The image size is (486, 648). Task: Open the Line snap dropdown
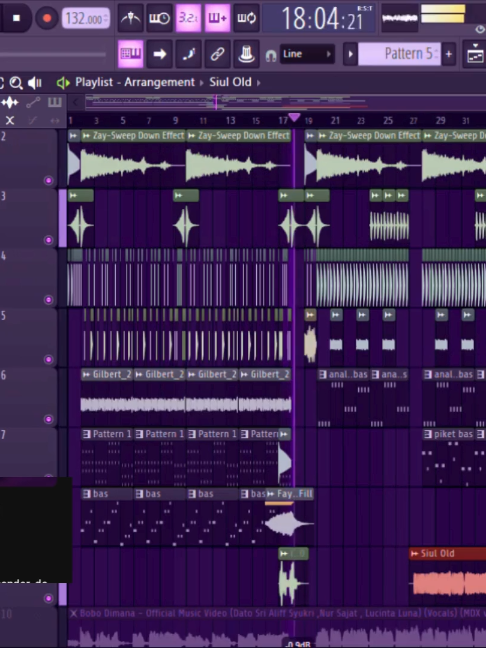pos(307,54)
